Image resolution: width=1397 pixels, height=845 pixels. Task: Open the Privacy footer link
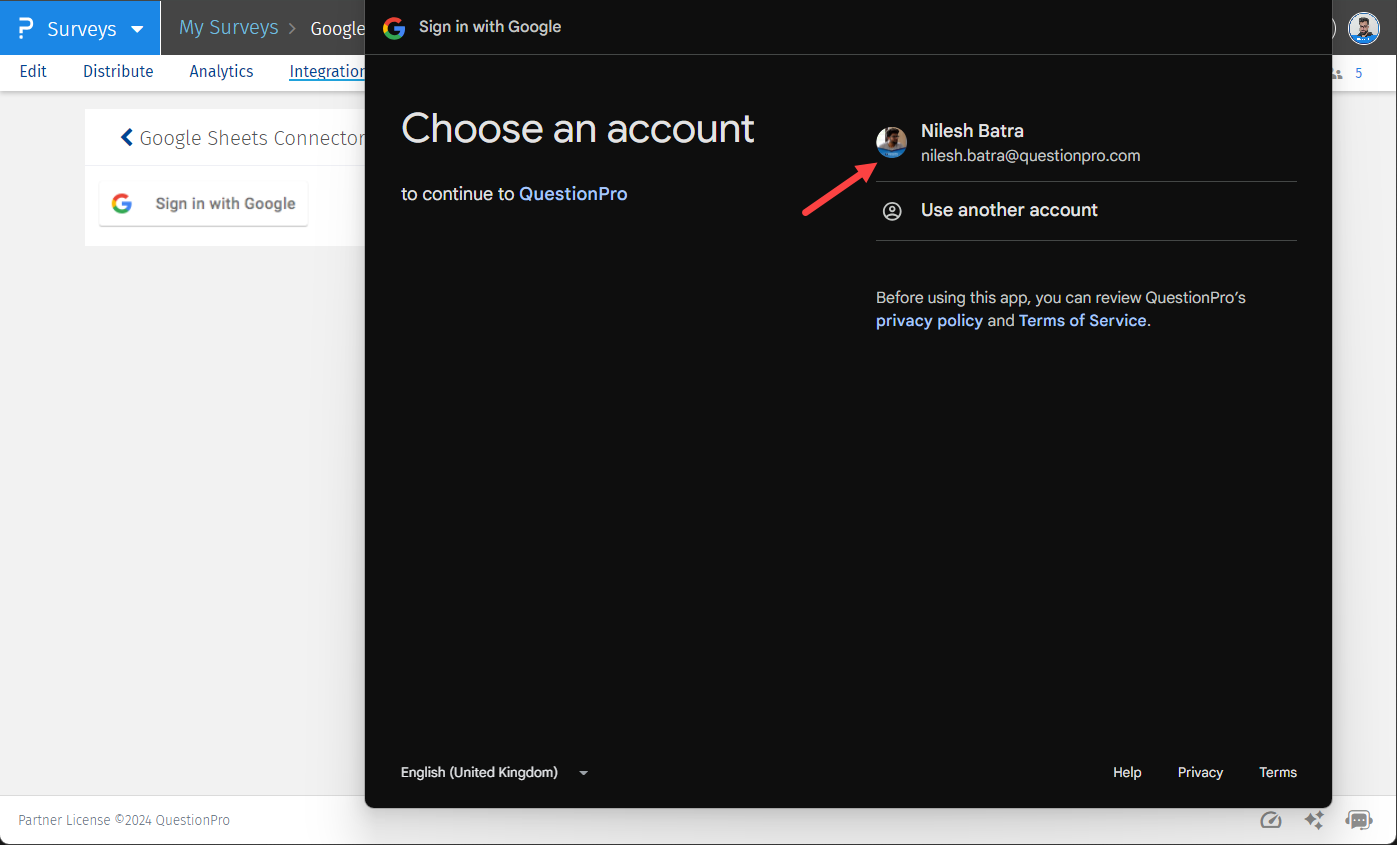1200,772
